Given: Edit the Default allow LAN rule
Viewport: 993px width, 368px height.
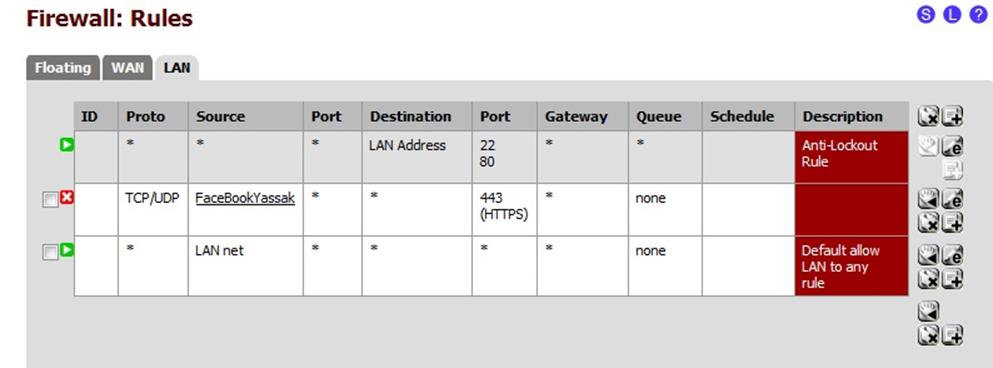Looking at the screenshot, I should pos(952,255).
